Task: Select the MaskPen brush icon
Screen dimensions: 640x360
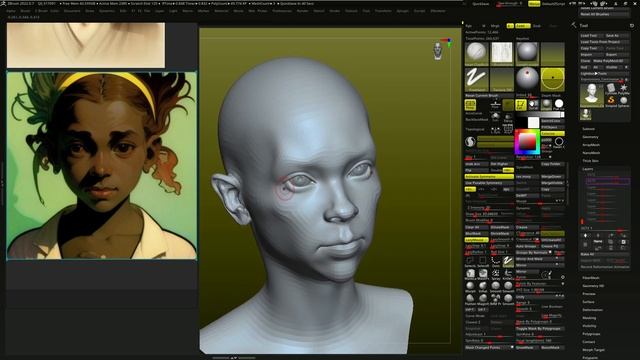Action: (x=483, y=274)
